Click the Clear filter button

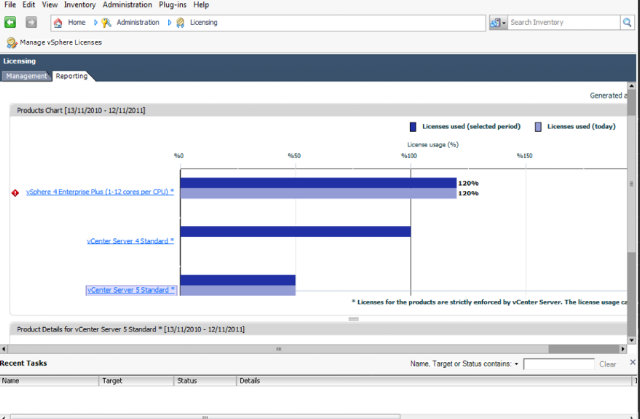click(x=607, y=364)
